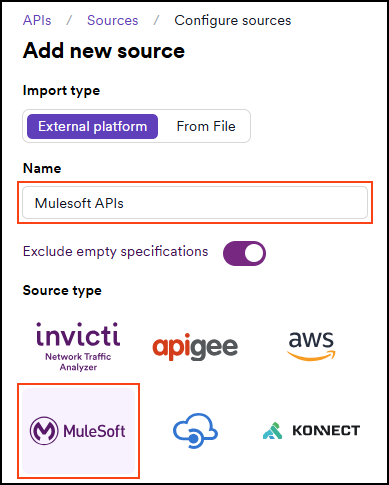The height and width of the screenshot is (485, 389).
Task: Go to the Sources breadcrumb link
Action: click(x=113, y=20)
